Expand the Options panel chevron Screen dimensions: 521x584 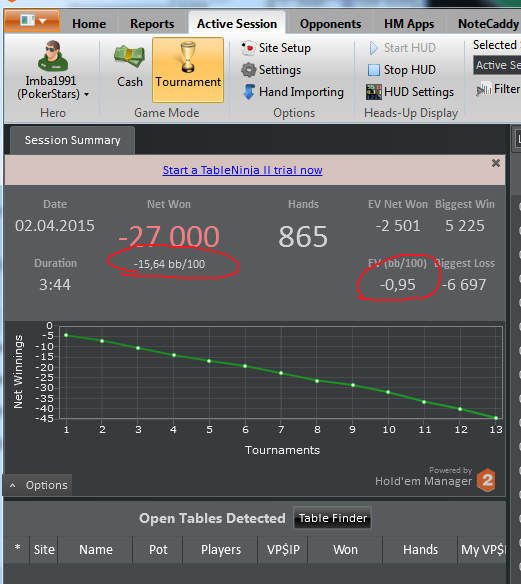[13, 485]
